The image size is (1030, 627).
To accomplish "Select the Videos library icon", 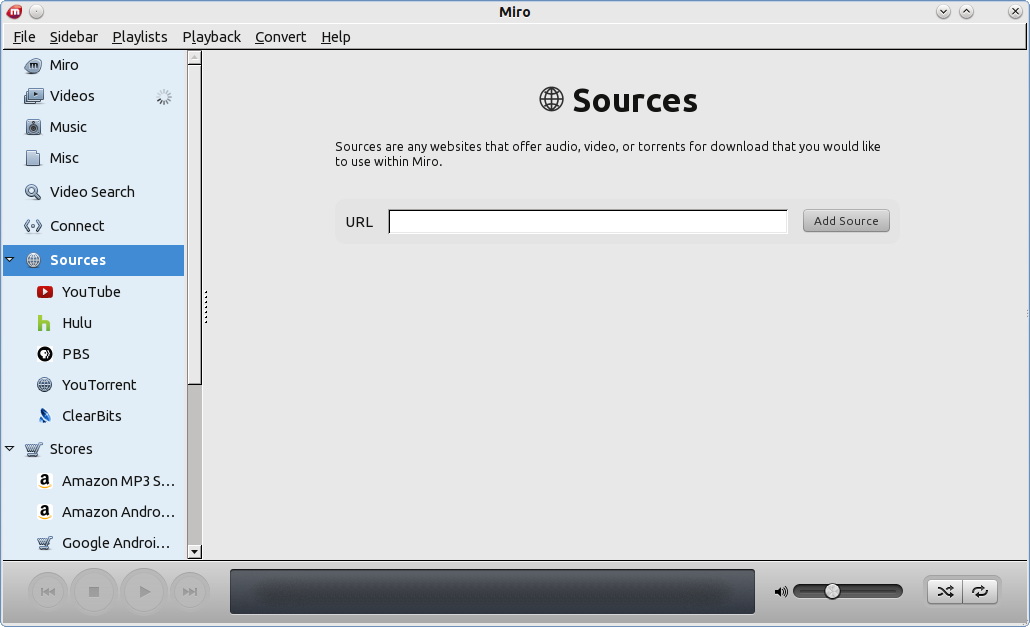I will [x=34, y=97].
